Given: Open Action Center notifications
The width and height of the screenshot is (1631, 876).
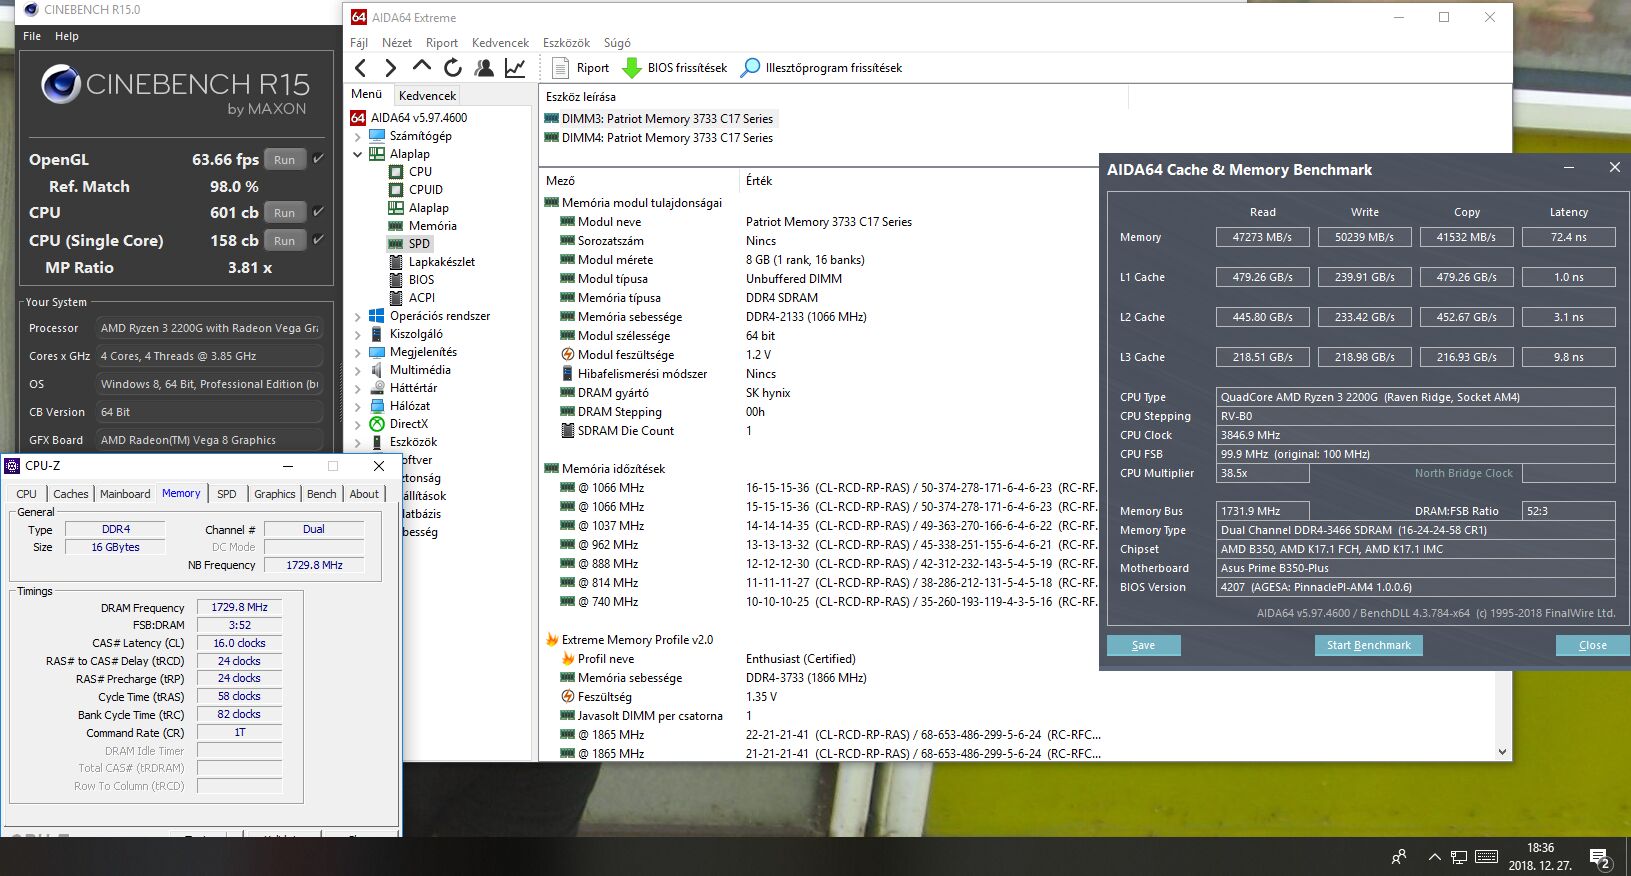Looking at the screenshot, I should coord(1599,858).
